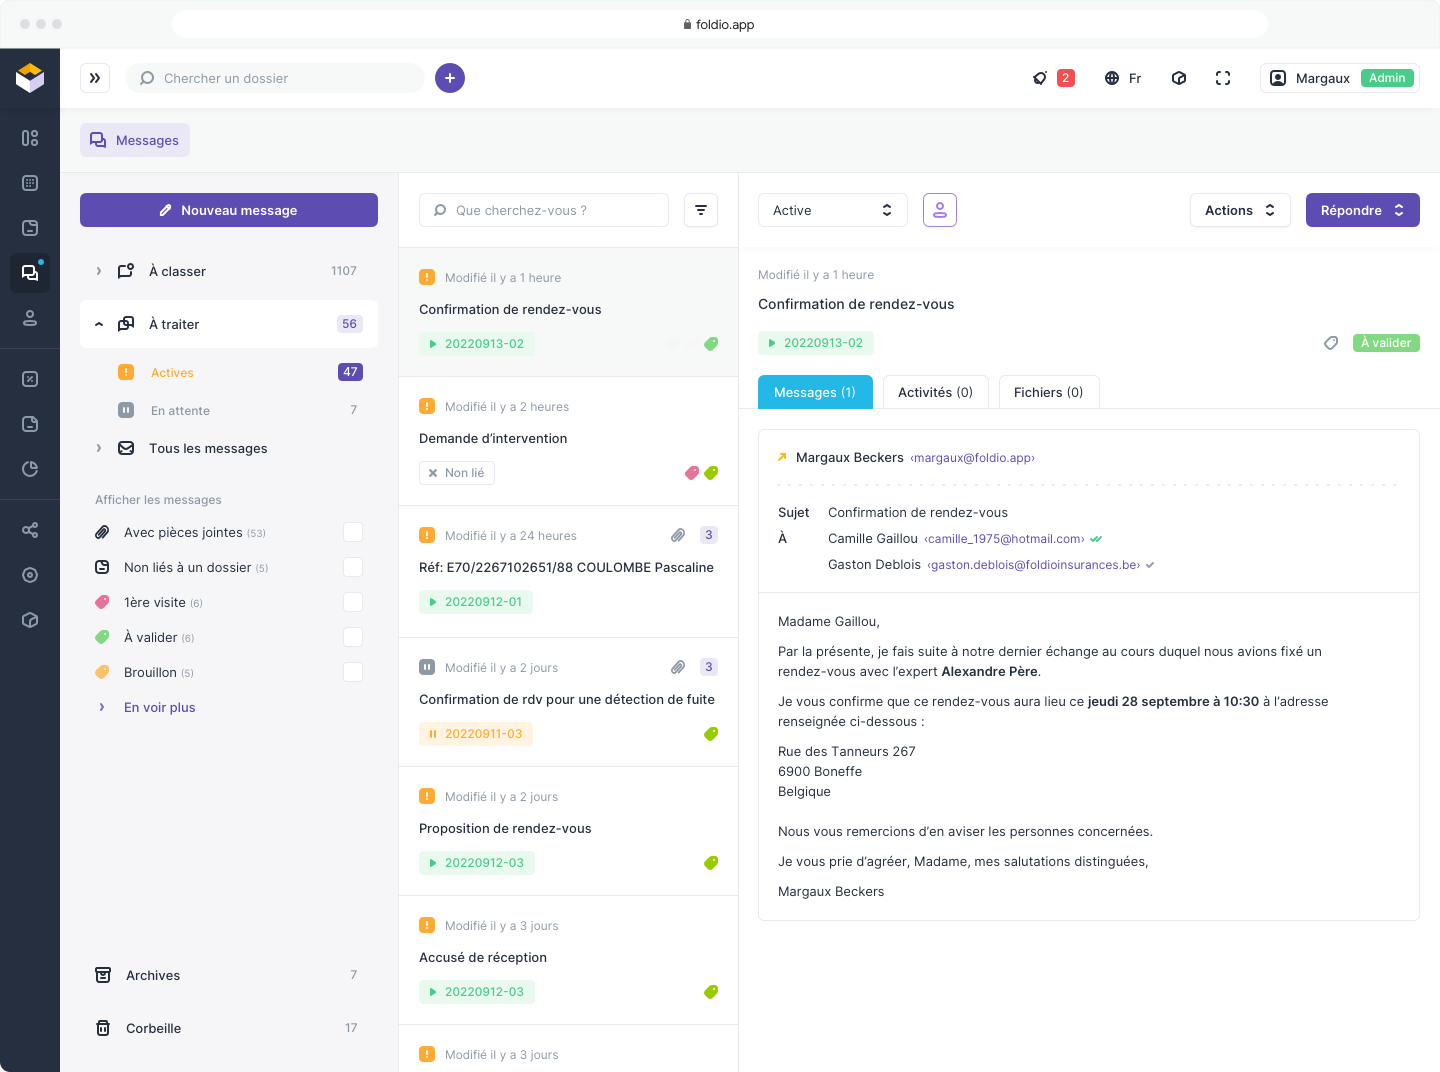Click pink tag on Demande d'intervention
The image size is (1440, 1072).
pyautogui.click(x=691, y=473)
